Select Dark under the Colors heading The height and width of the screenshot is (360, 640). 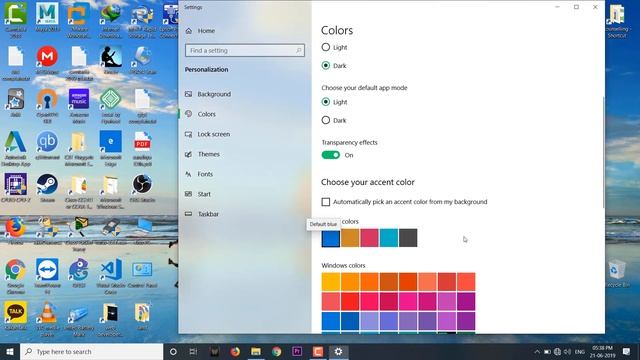pyautogui.click(x=334, y=65)
